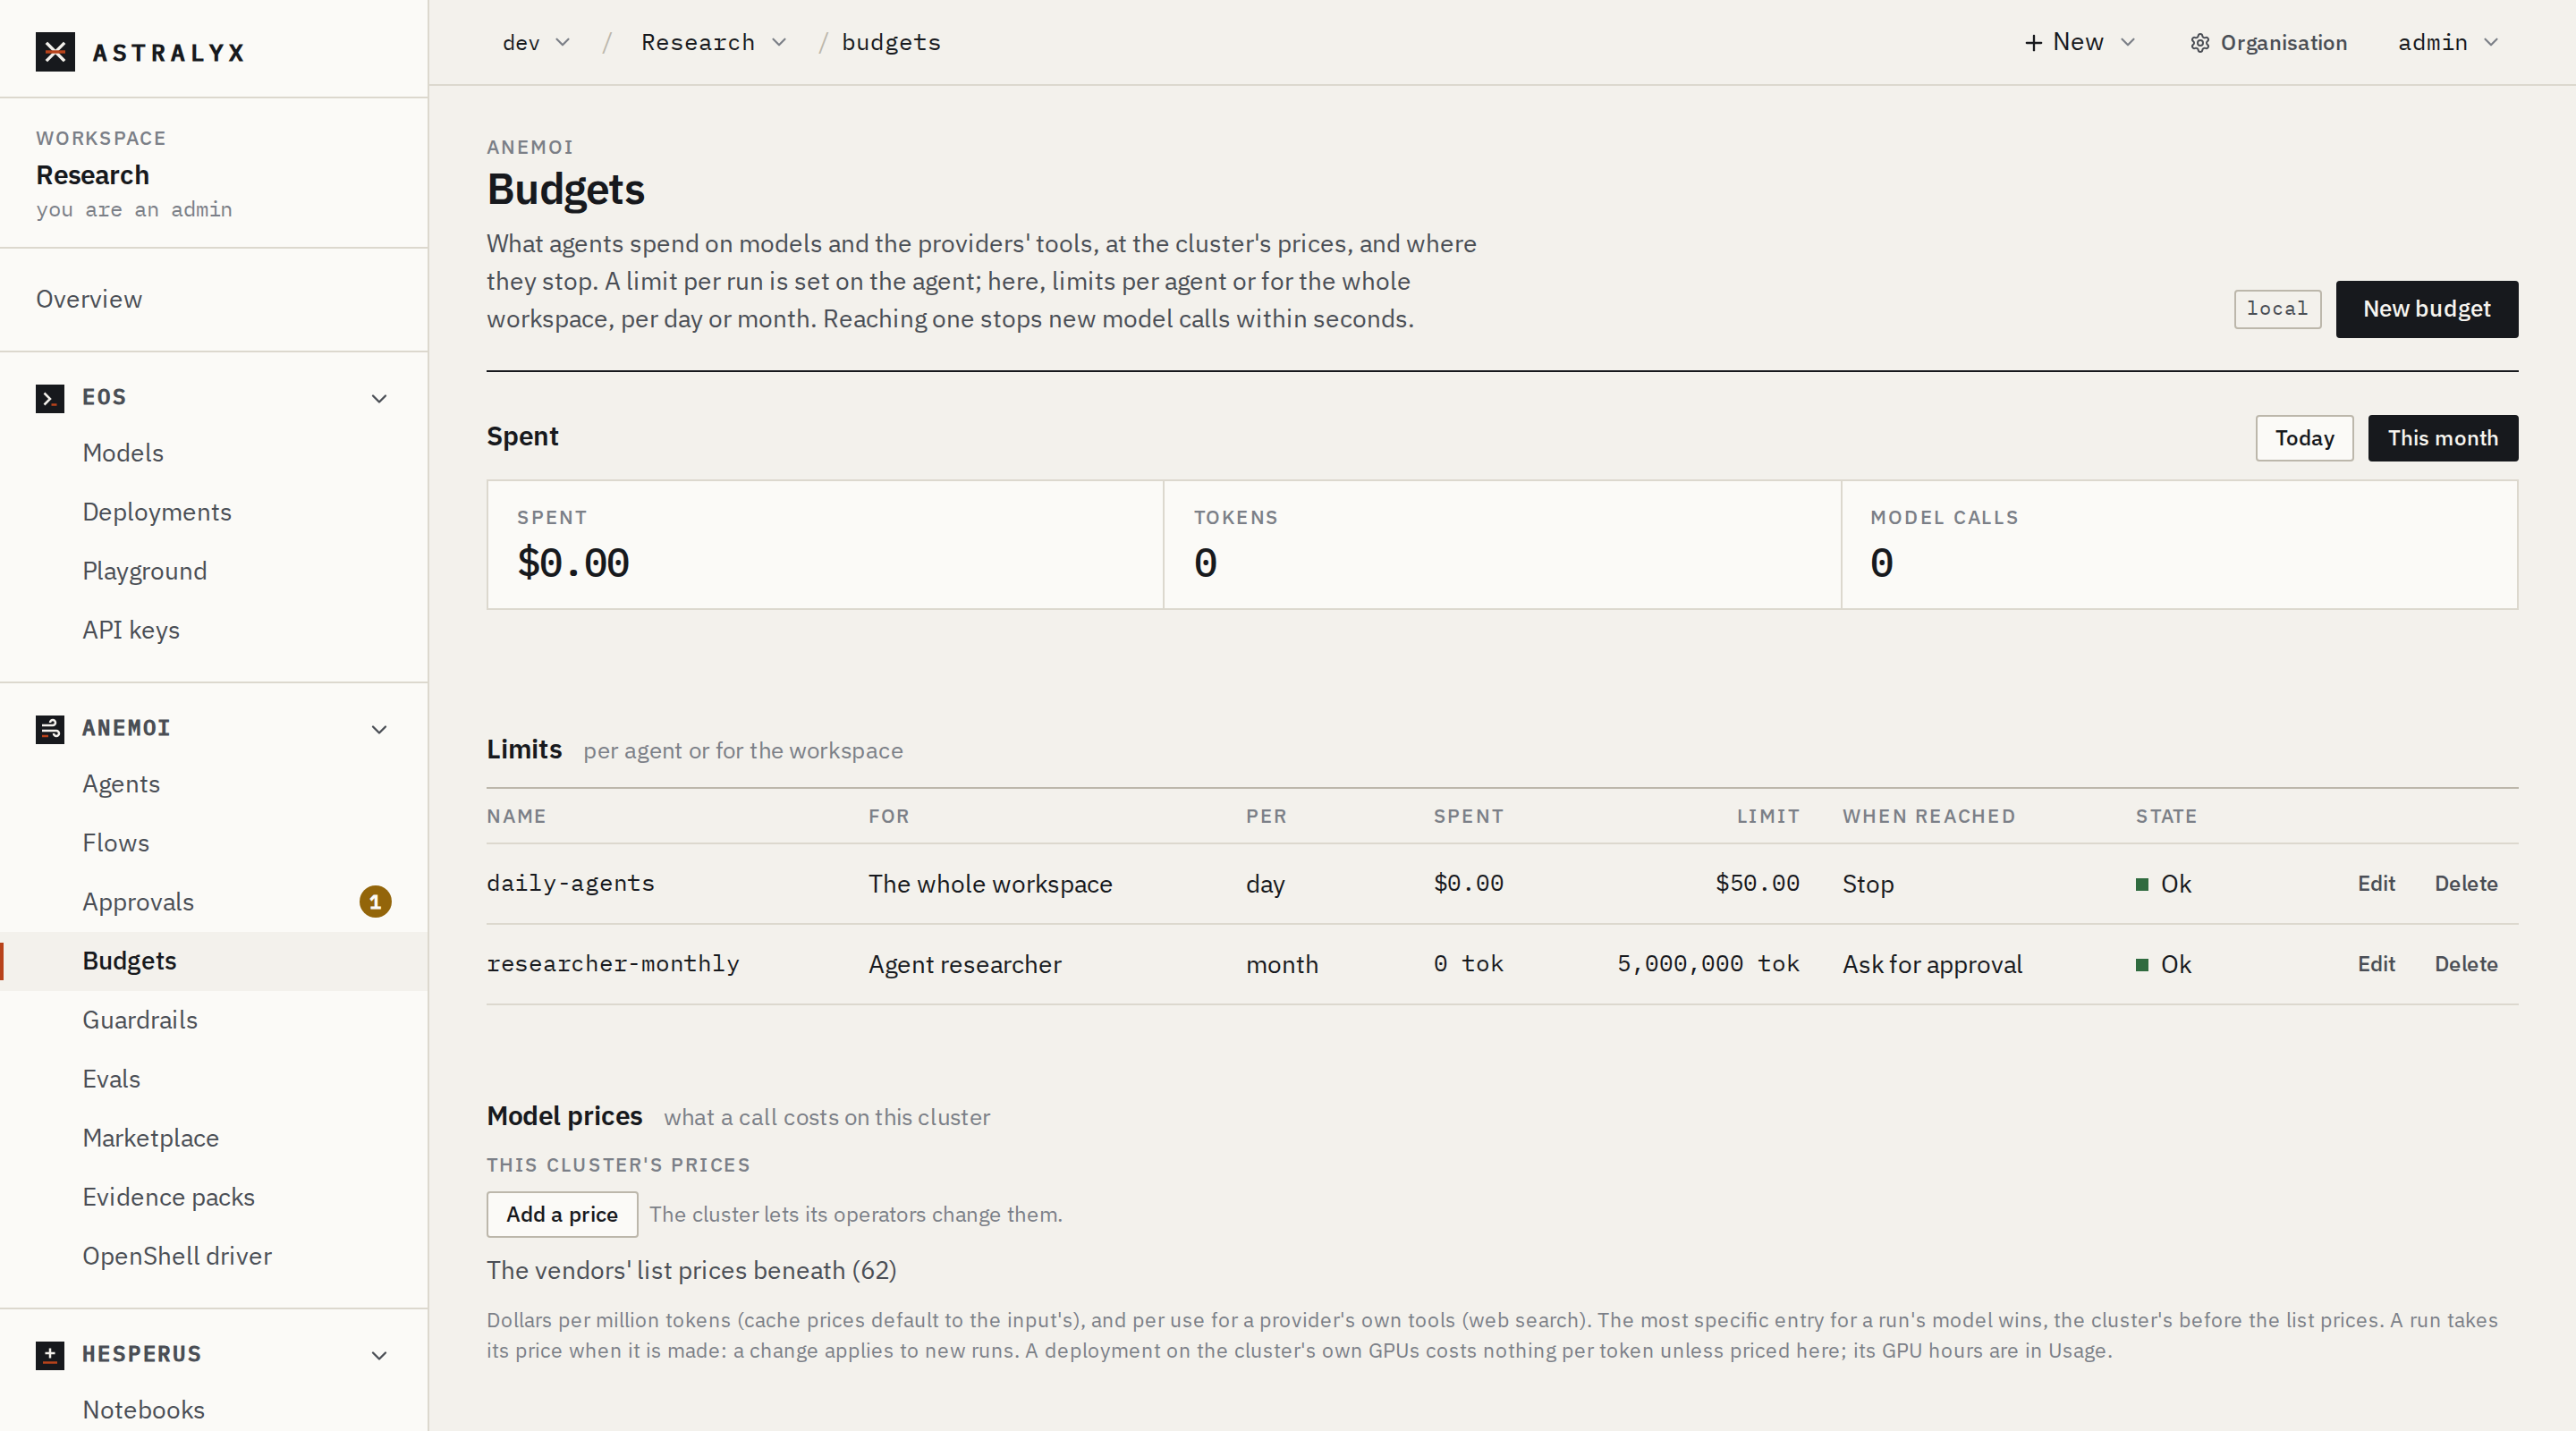Navigate to Agents page
The image size is (2576, 1431).
pyautogui.click(x=121, y=784)
